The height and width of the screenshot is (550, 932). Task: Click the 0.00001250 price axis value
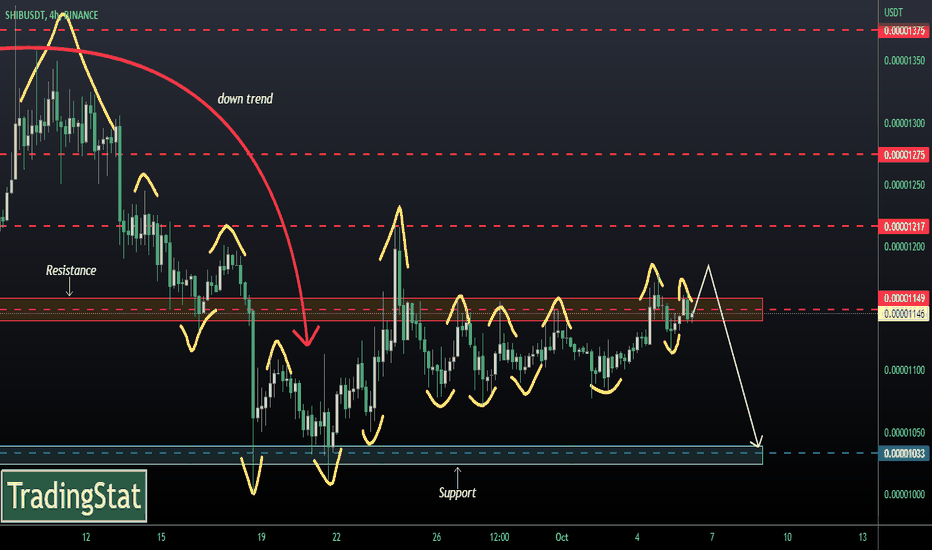(x=904, y=185)
